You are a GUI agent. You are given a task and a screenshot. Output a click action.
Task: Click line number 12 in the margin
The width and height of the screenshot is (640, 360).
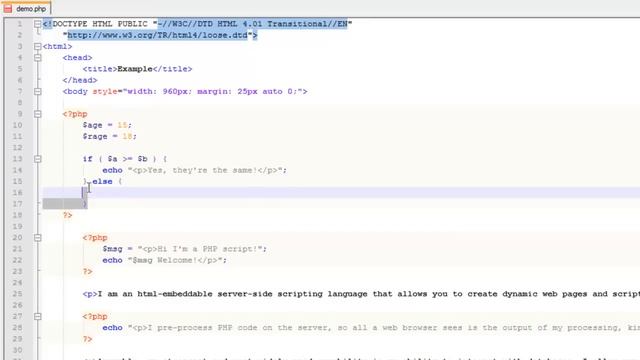(18, 148)
